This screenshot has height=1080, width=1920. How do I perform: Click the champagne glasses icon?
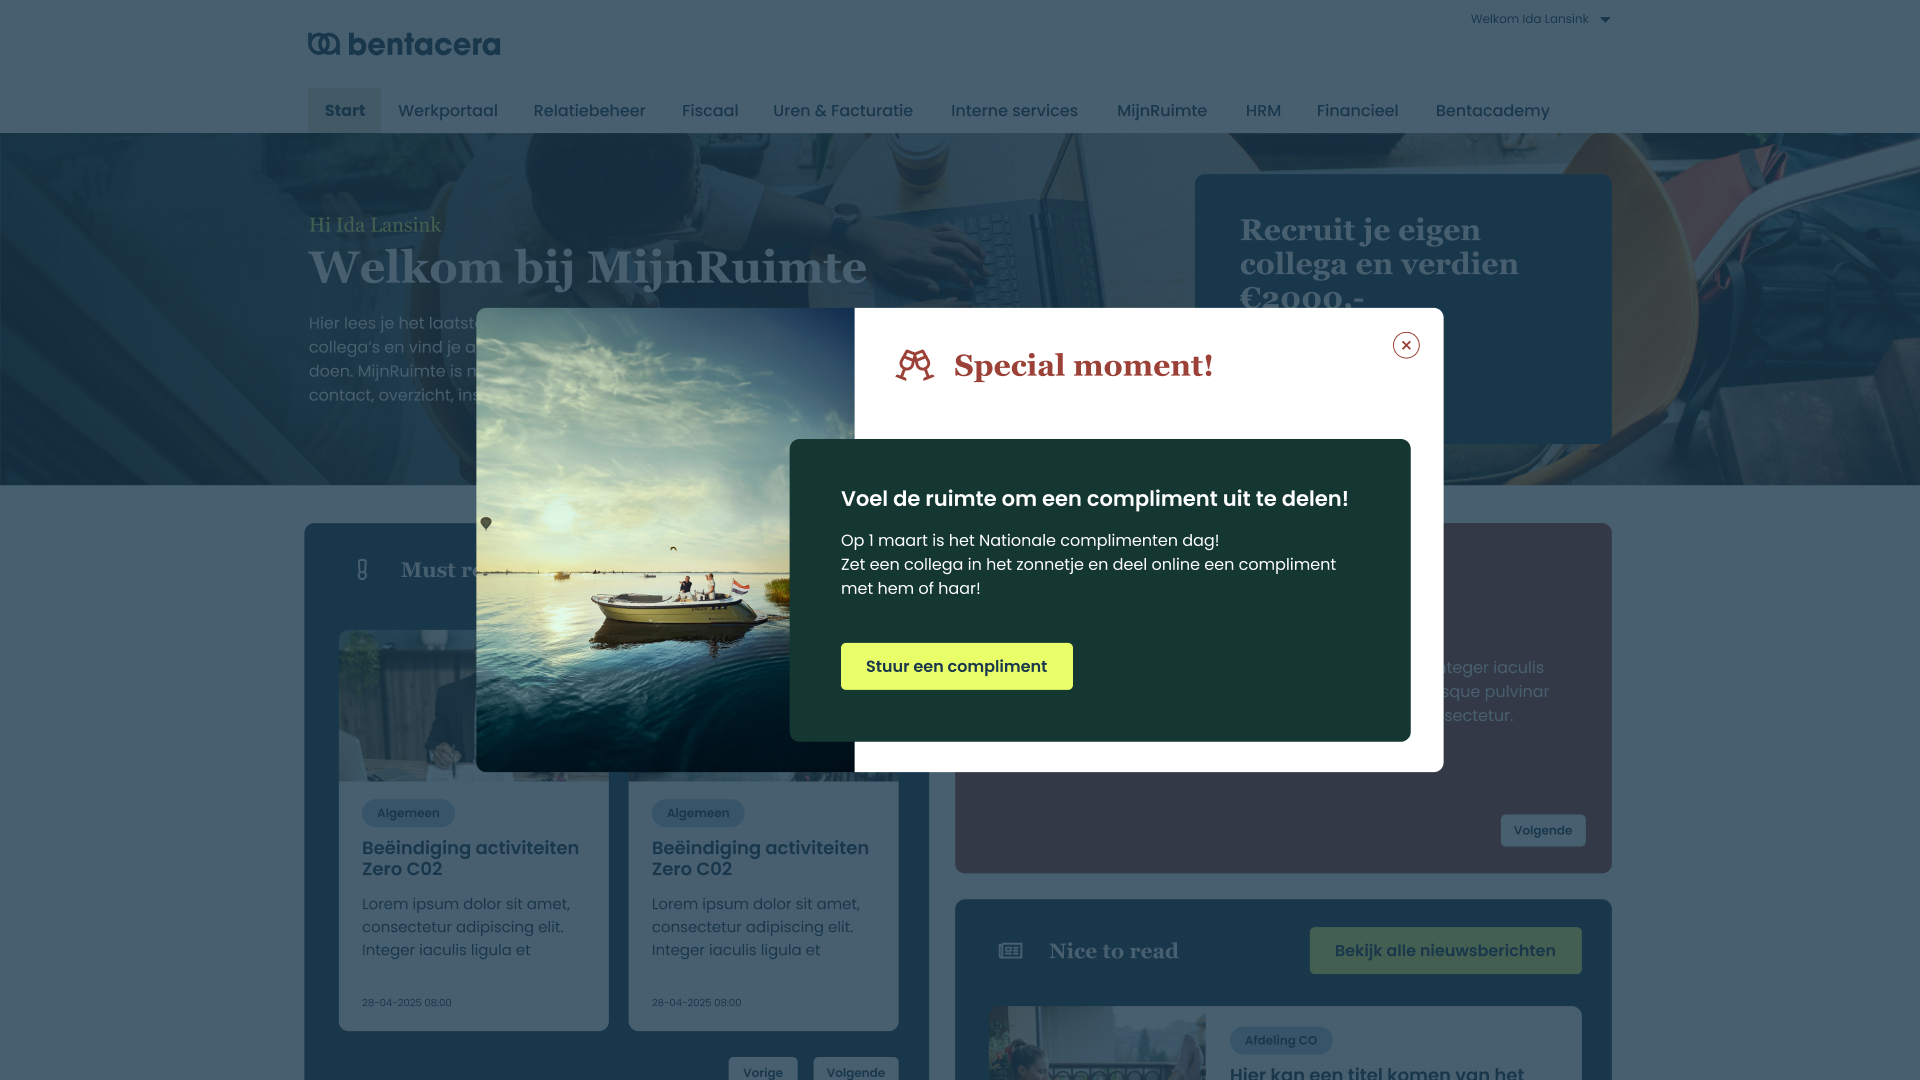(914, 365)
